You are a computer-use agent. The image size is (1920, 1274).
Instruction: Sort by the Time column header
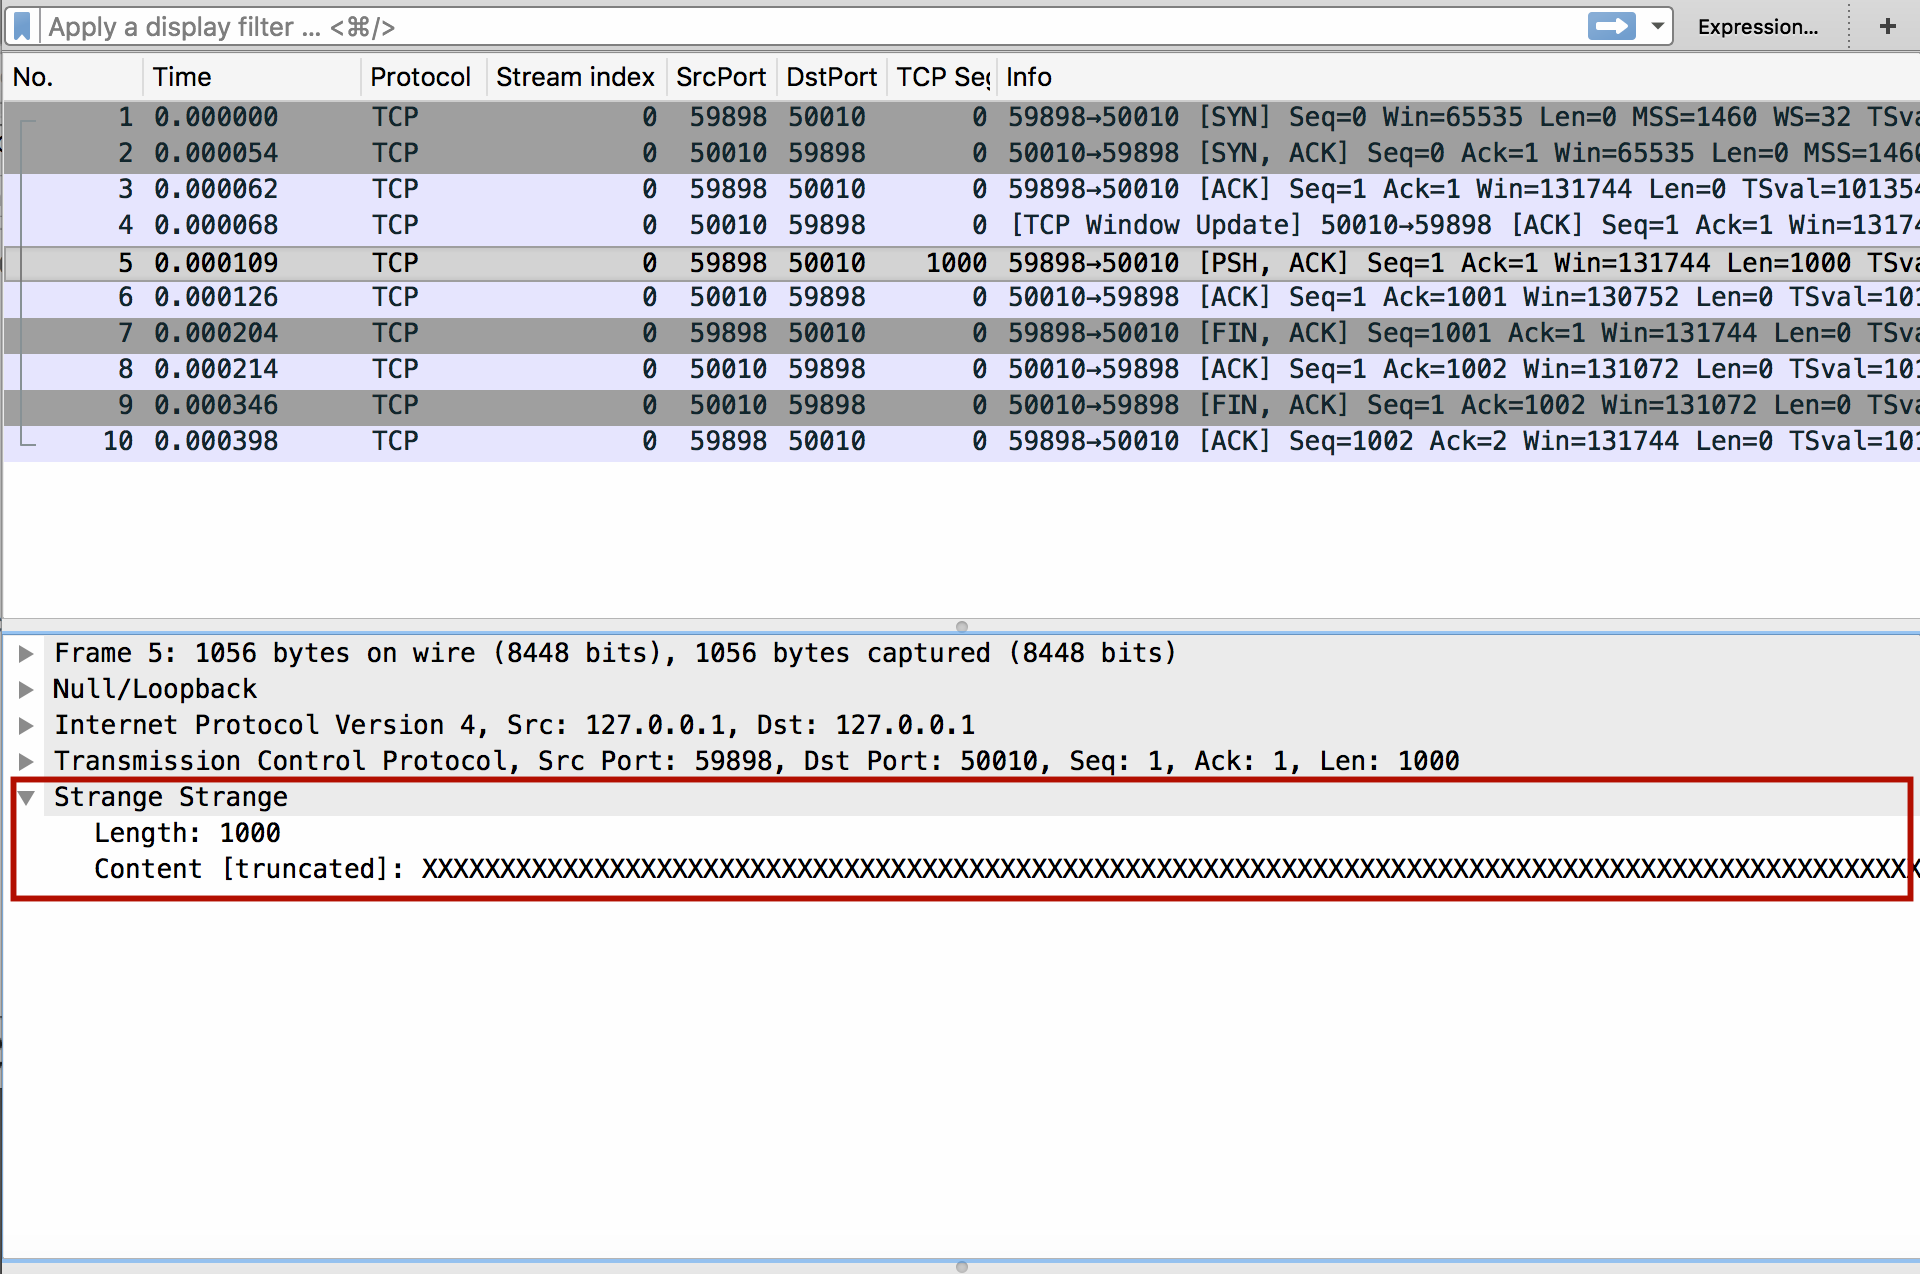[x=252, y=77]
